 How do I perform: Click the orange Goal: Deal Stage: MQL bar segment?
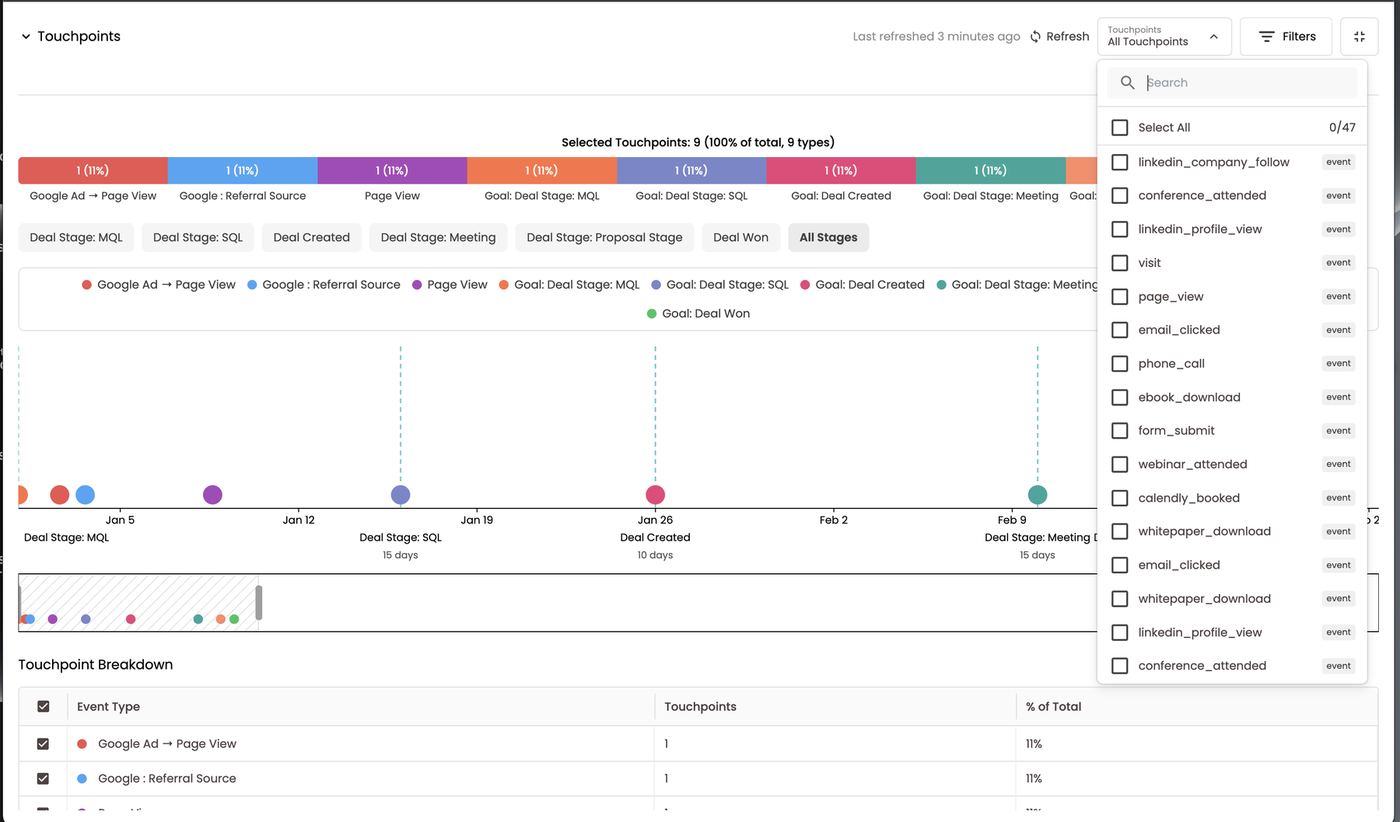pyautogui.click(x=542, y=171)
